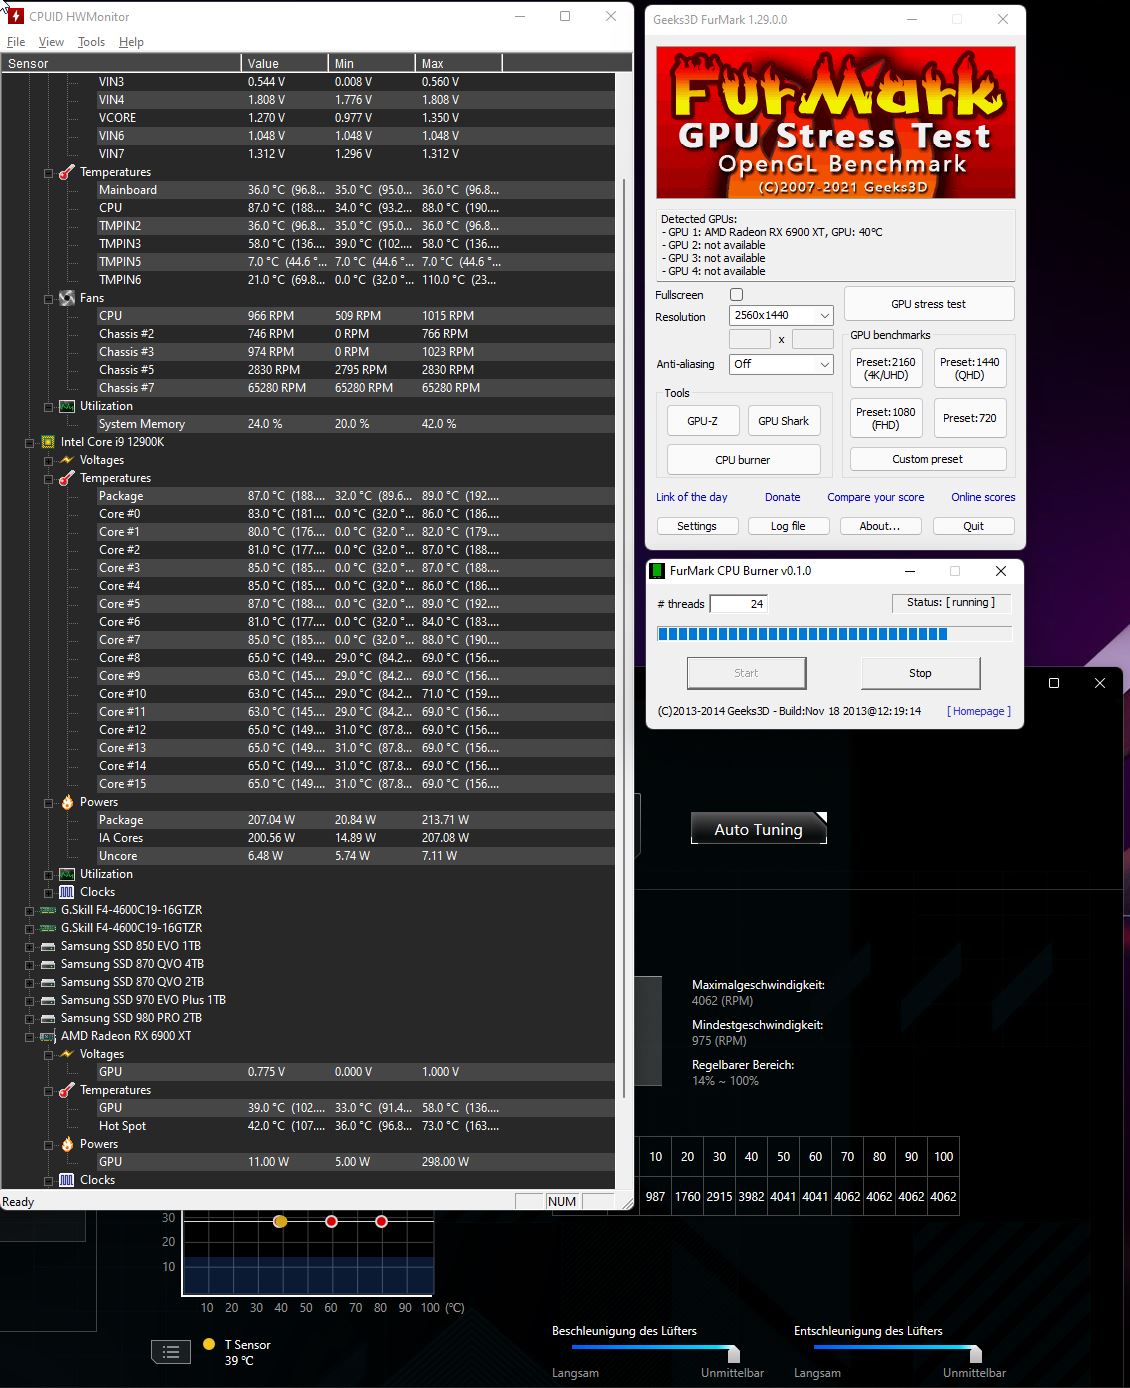Click the Max column header

pyautogui.click(x=458, y=63)
